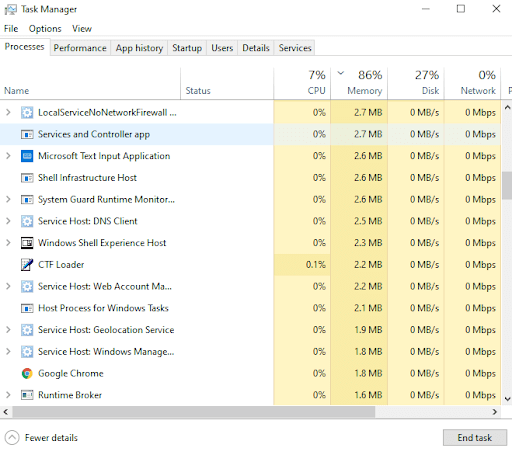Click the Windows Shell Experience Host icon

(27, 243)
